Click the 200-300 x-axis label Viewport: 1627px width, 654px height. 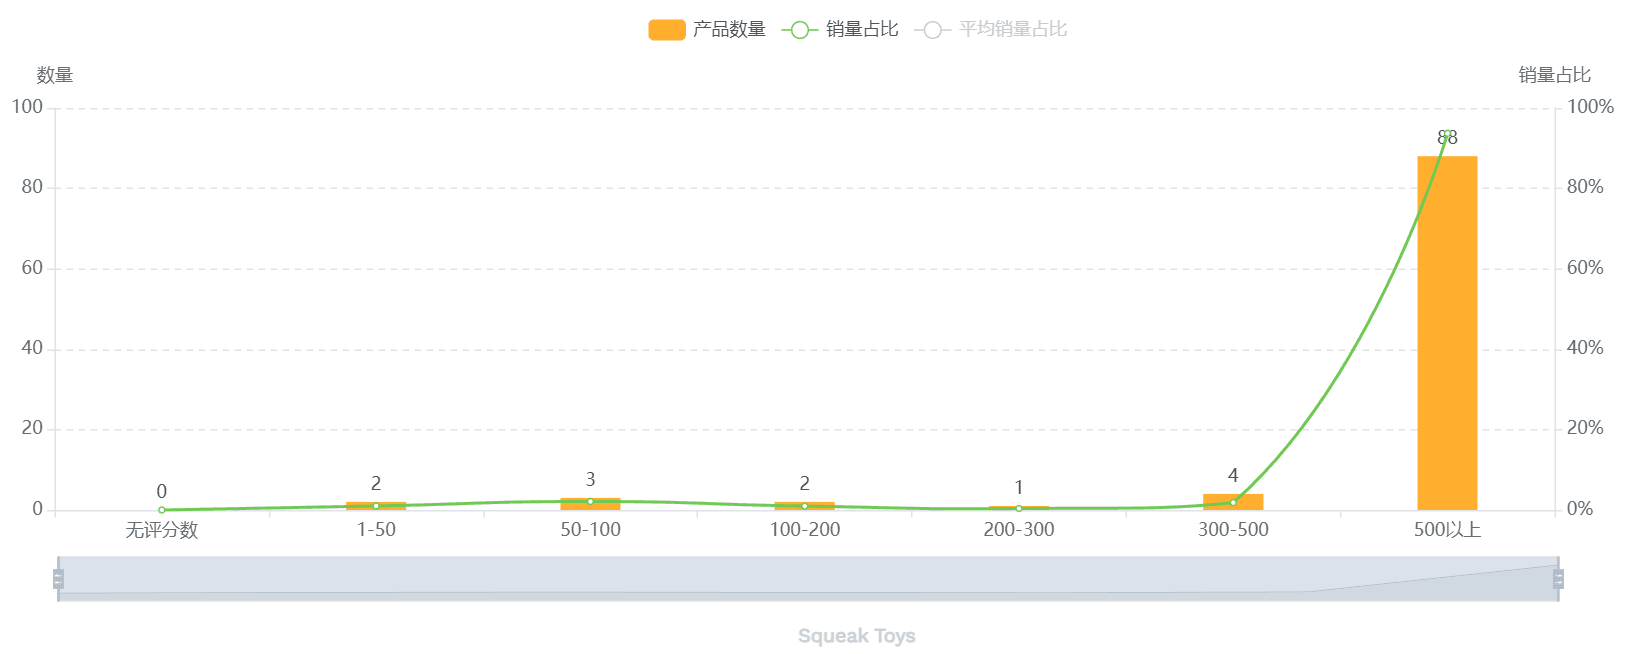pos(1019,530)
